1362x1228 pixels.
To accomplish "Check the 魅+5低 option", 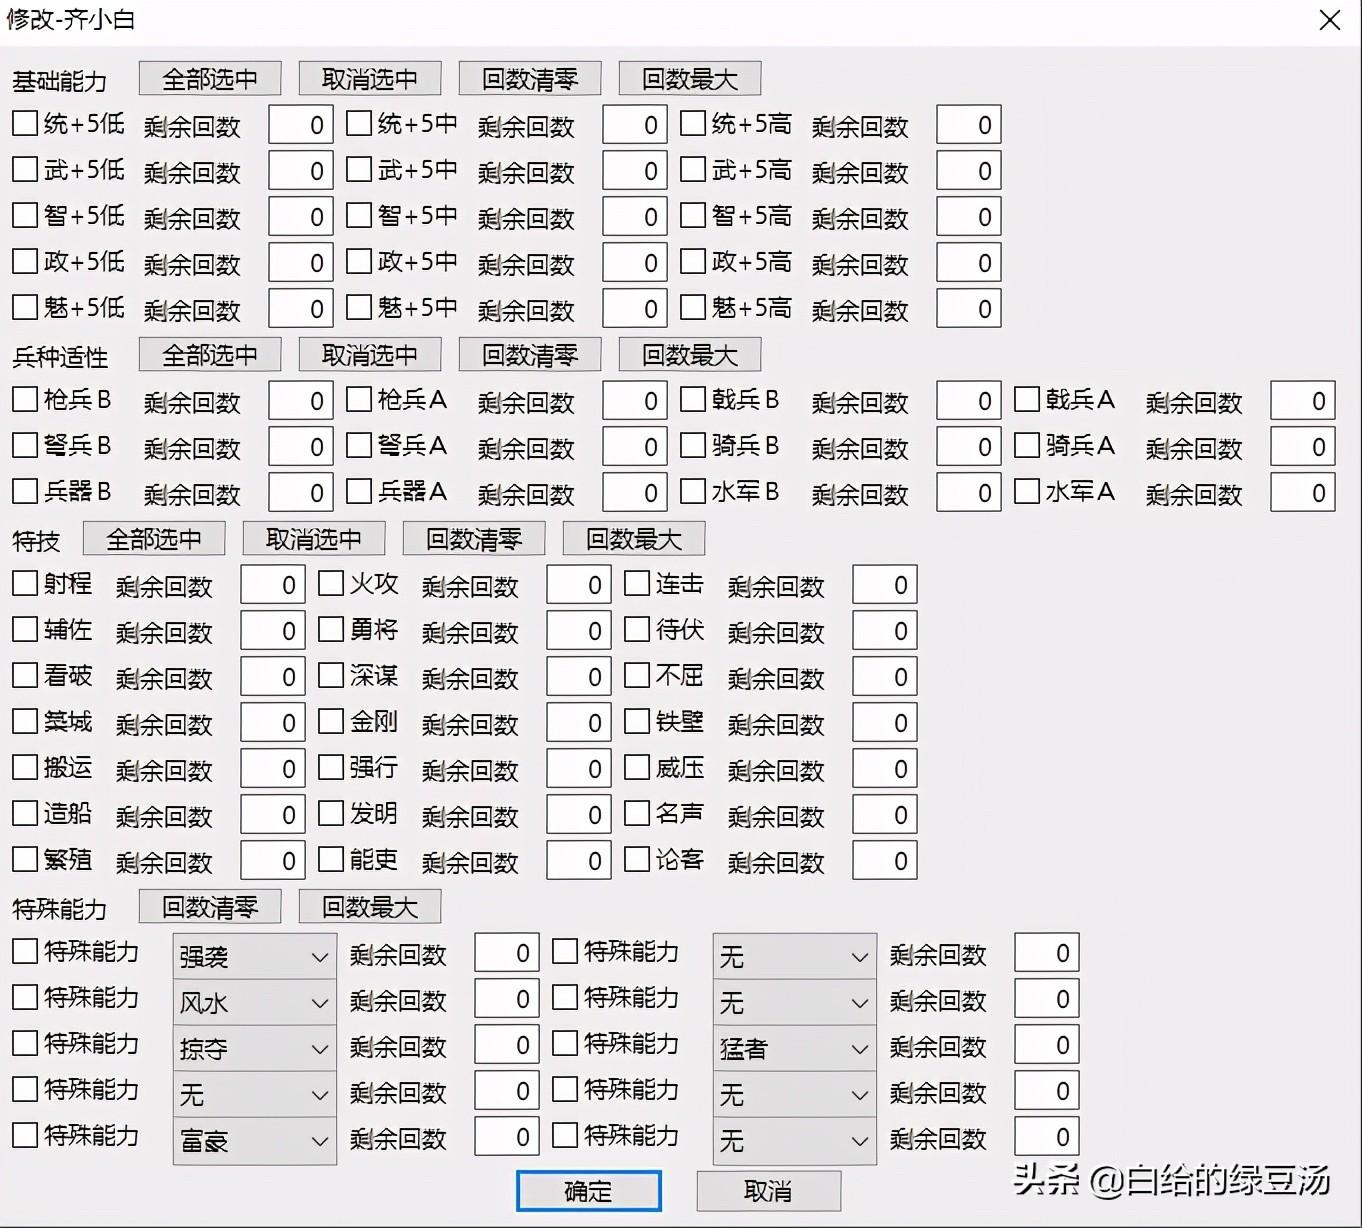I will coord(24,306).
